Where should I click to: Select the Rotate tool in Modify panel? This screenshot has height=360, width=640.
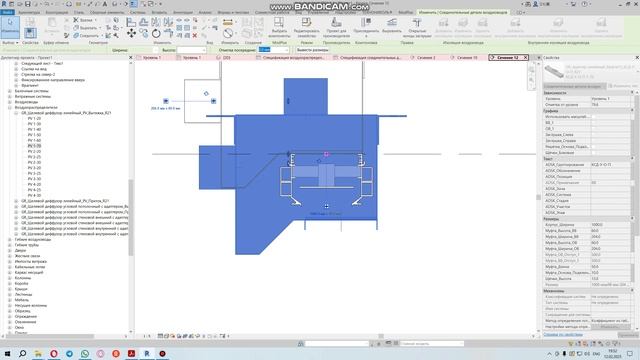tap(156, 33)
